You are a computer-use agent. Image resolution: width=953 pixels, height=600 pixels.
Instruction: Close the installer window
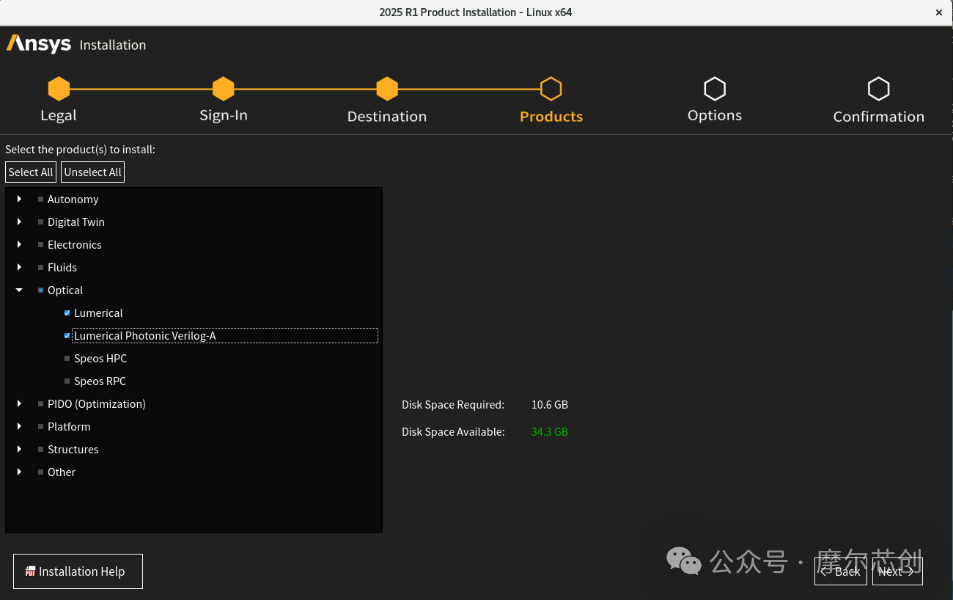[x=938, y=12]
